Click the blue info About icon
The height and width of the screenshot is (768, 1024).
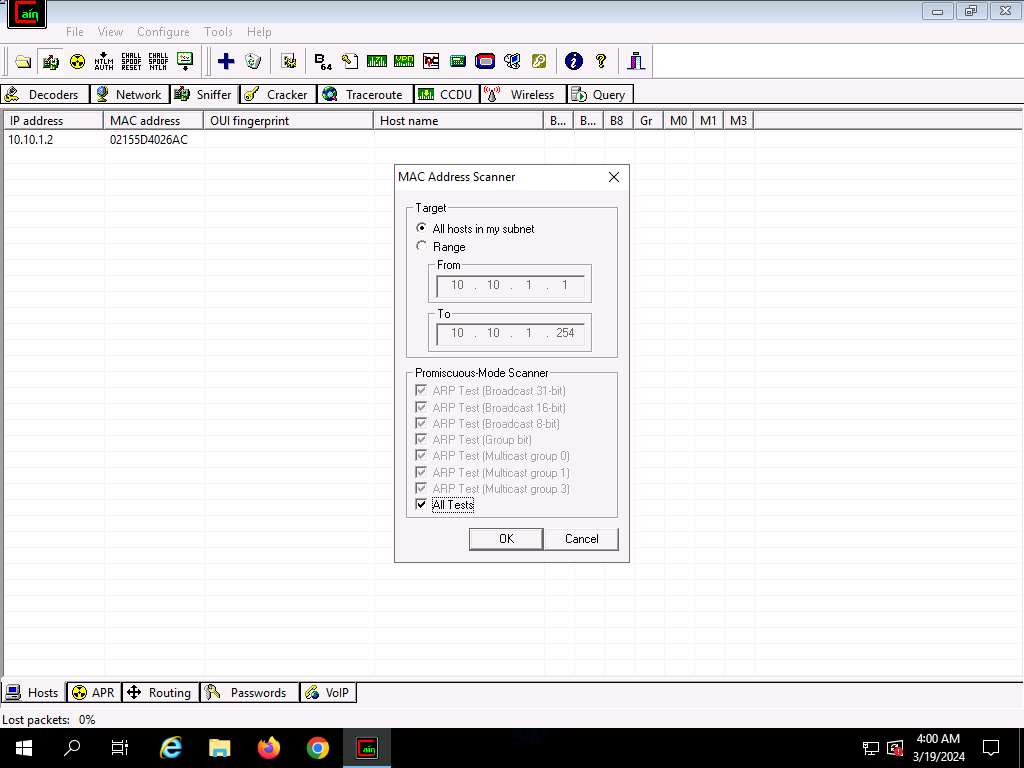573,61
